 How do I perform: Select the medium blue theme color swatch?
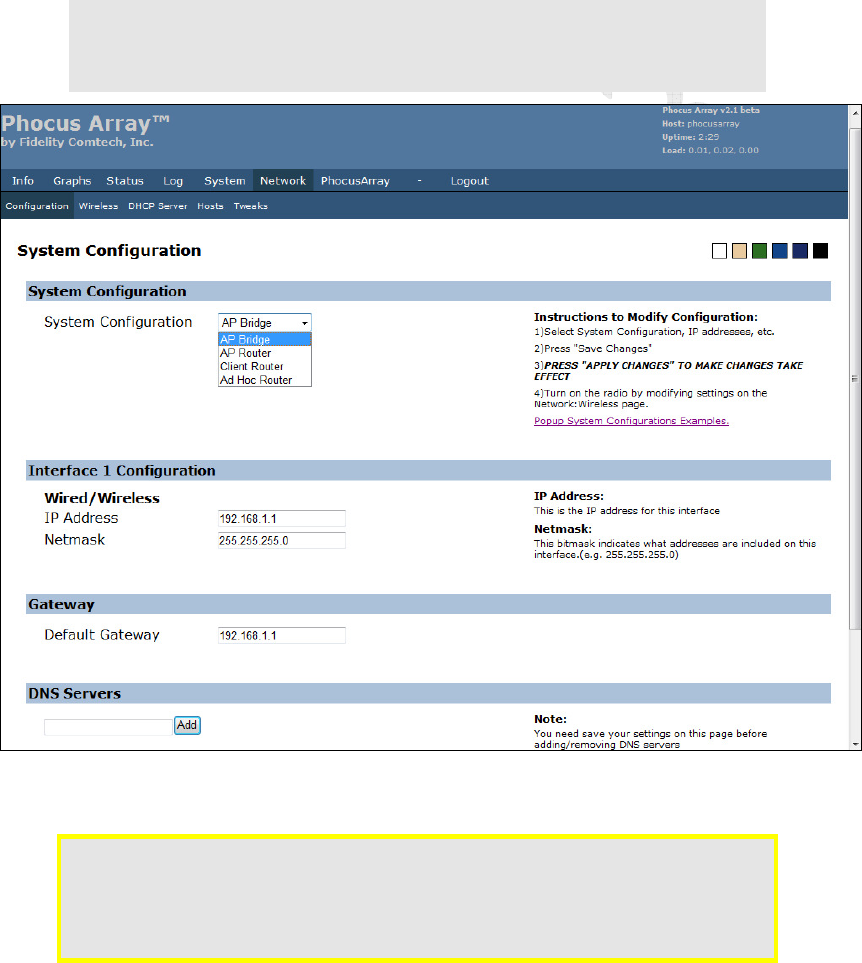(x=780, y=251)
